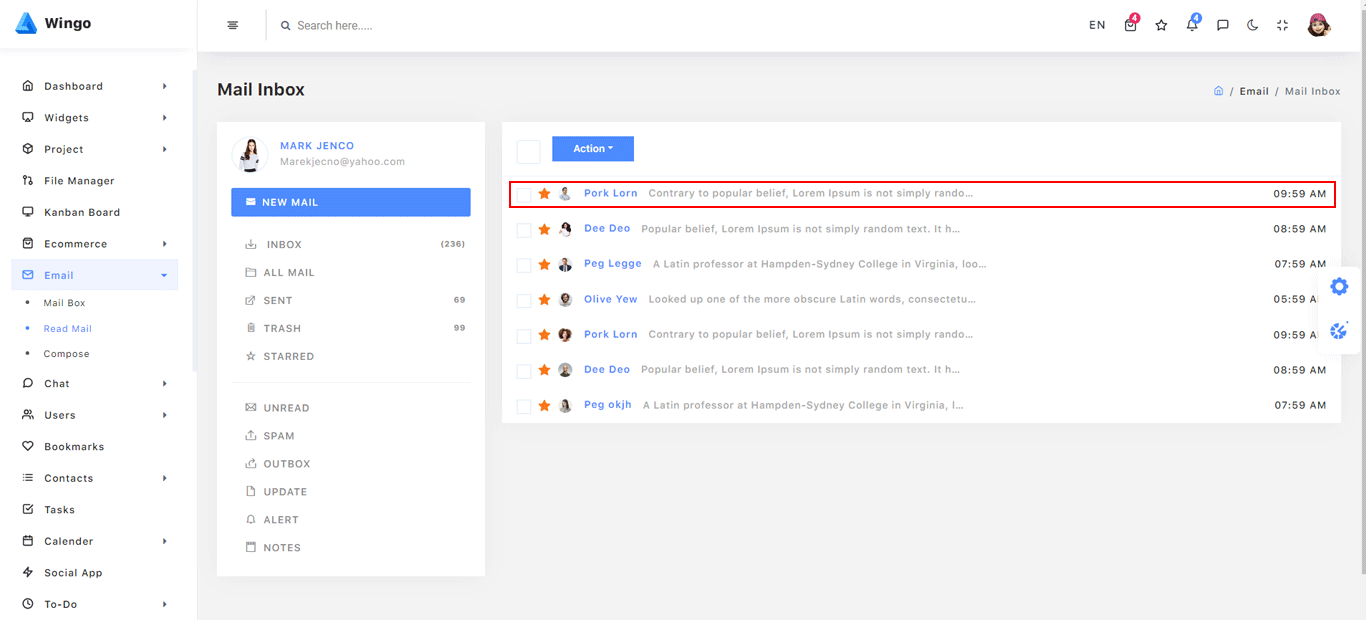This screenshot has width=1366, height=620.
Task: Open the settings gear on right edge
Action: 1339,287
